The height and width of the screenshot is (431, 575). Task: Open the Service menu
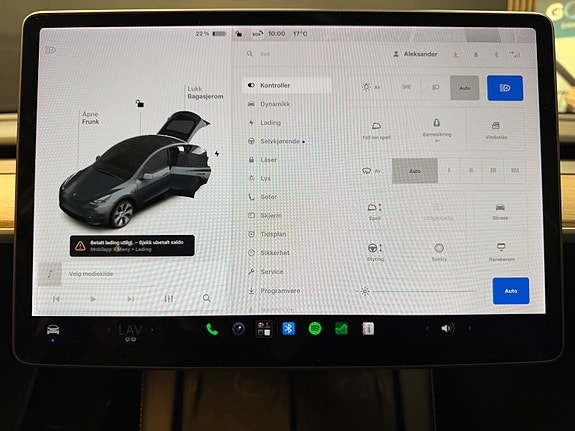pyautogui.click(x=265, y=272)
